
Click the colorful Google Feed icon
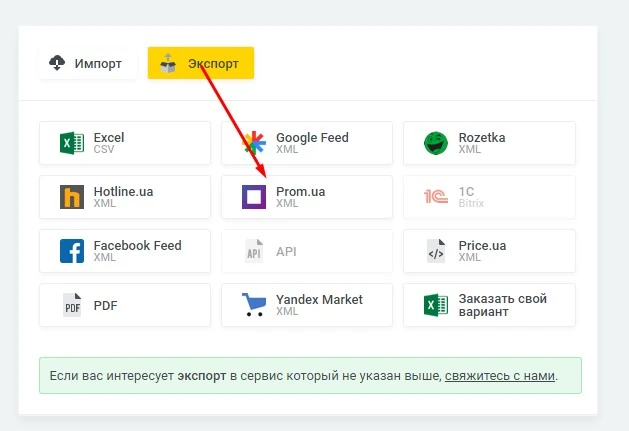point(254,143)
